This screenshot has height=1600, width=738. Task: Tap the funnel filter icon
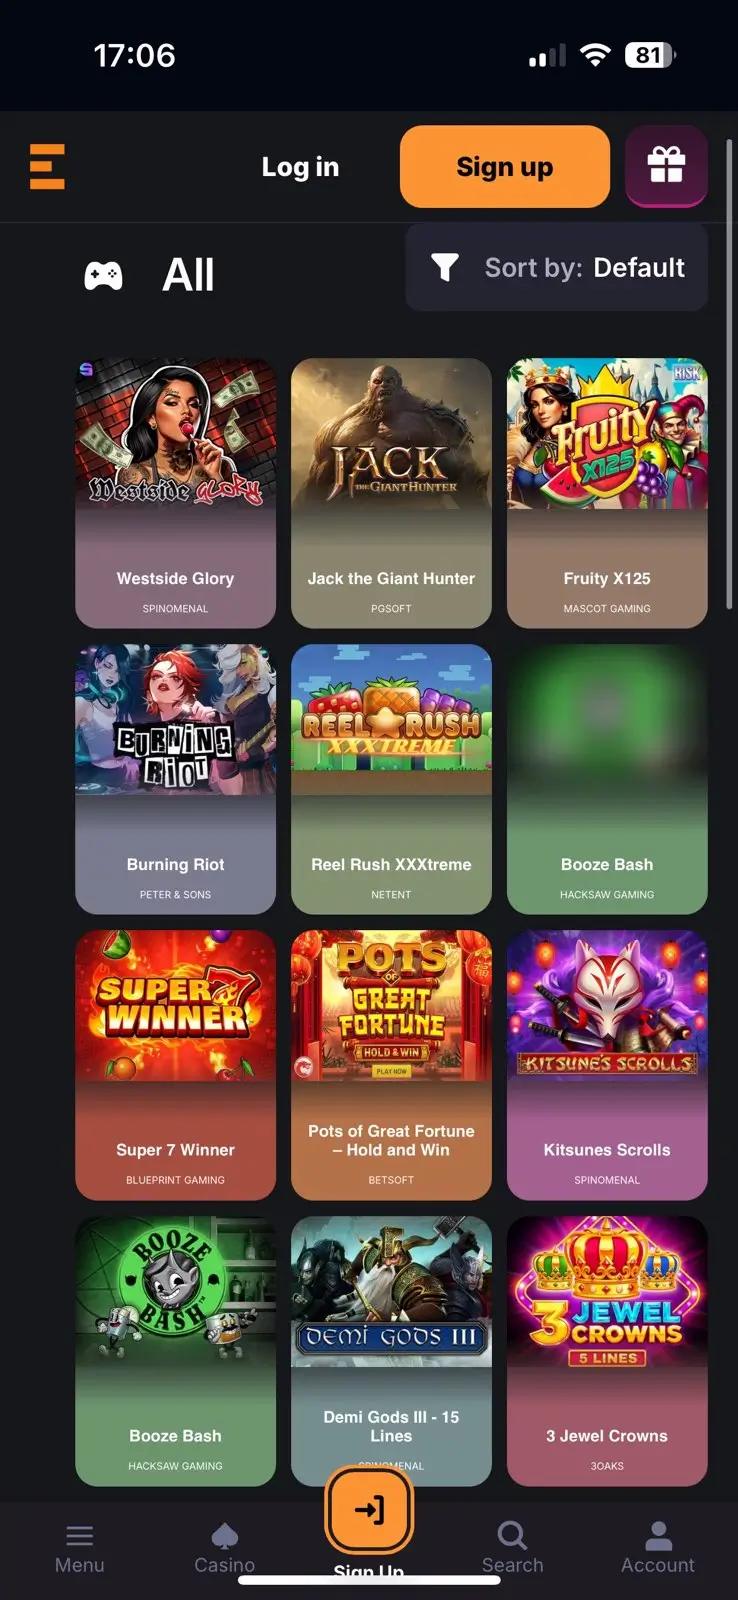click(445, 267)
